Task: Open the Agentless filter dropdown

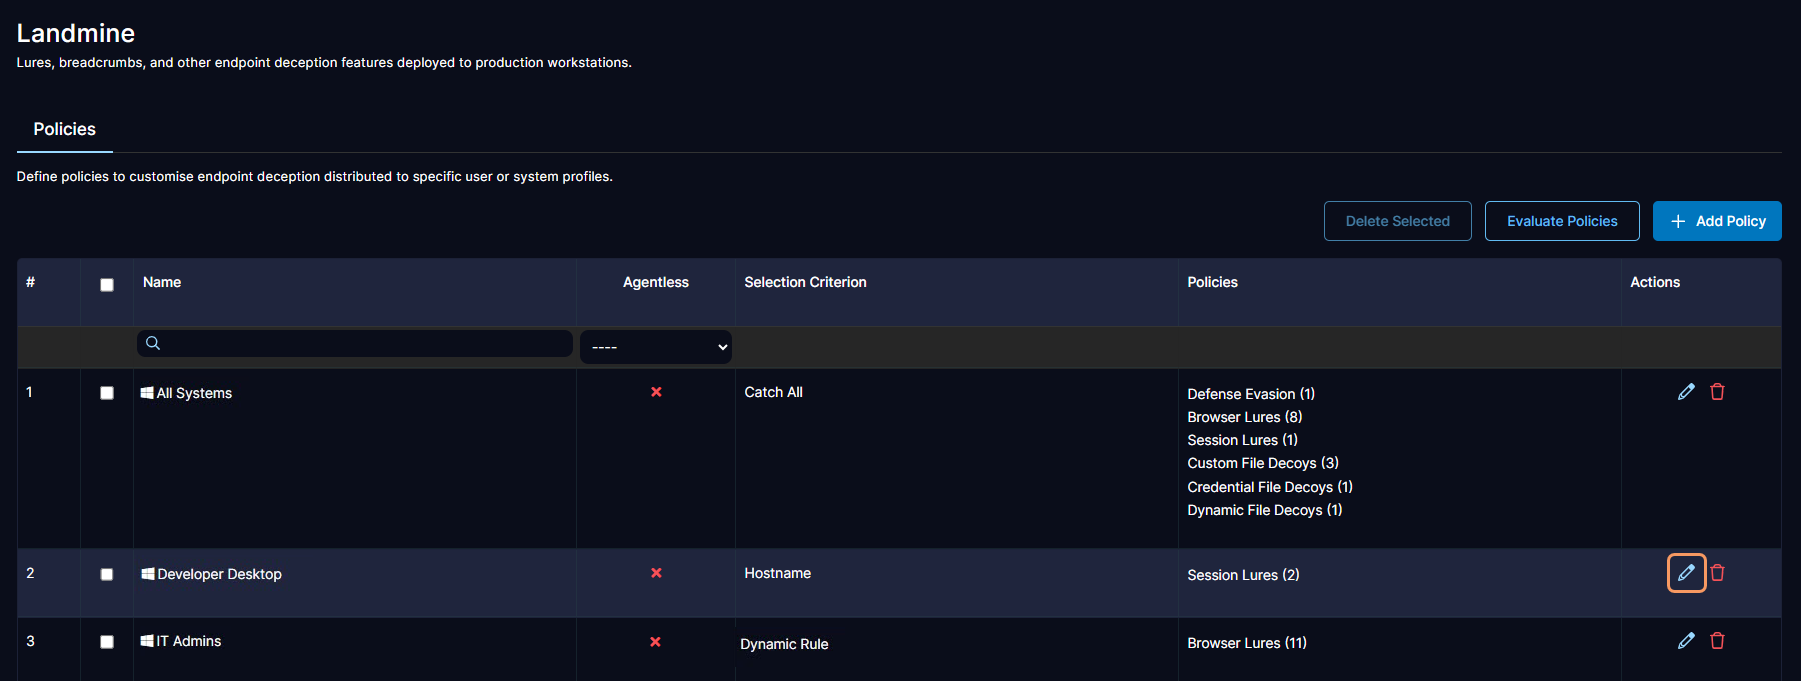Action: (x=656, y=347)
